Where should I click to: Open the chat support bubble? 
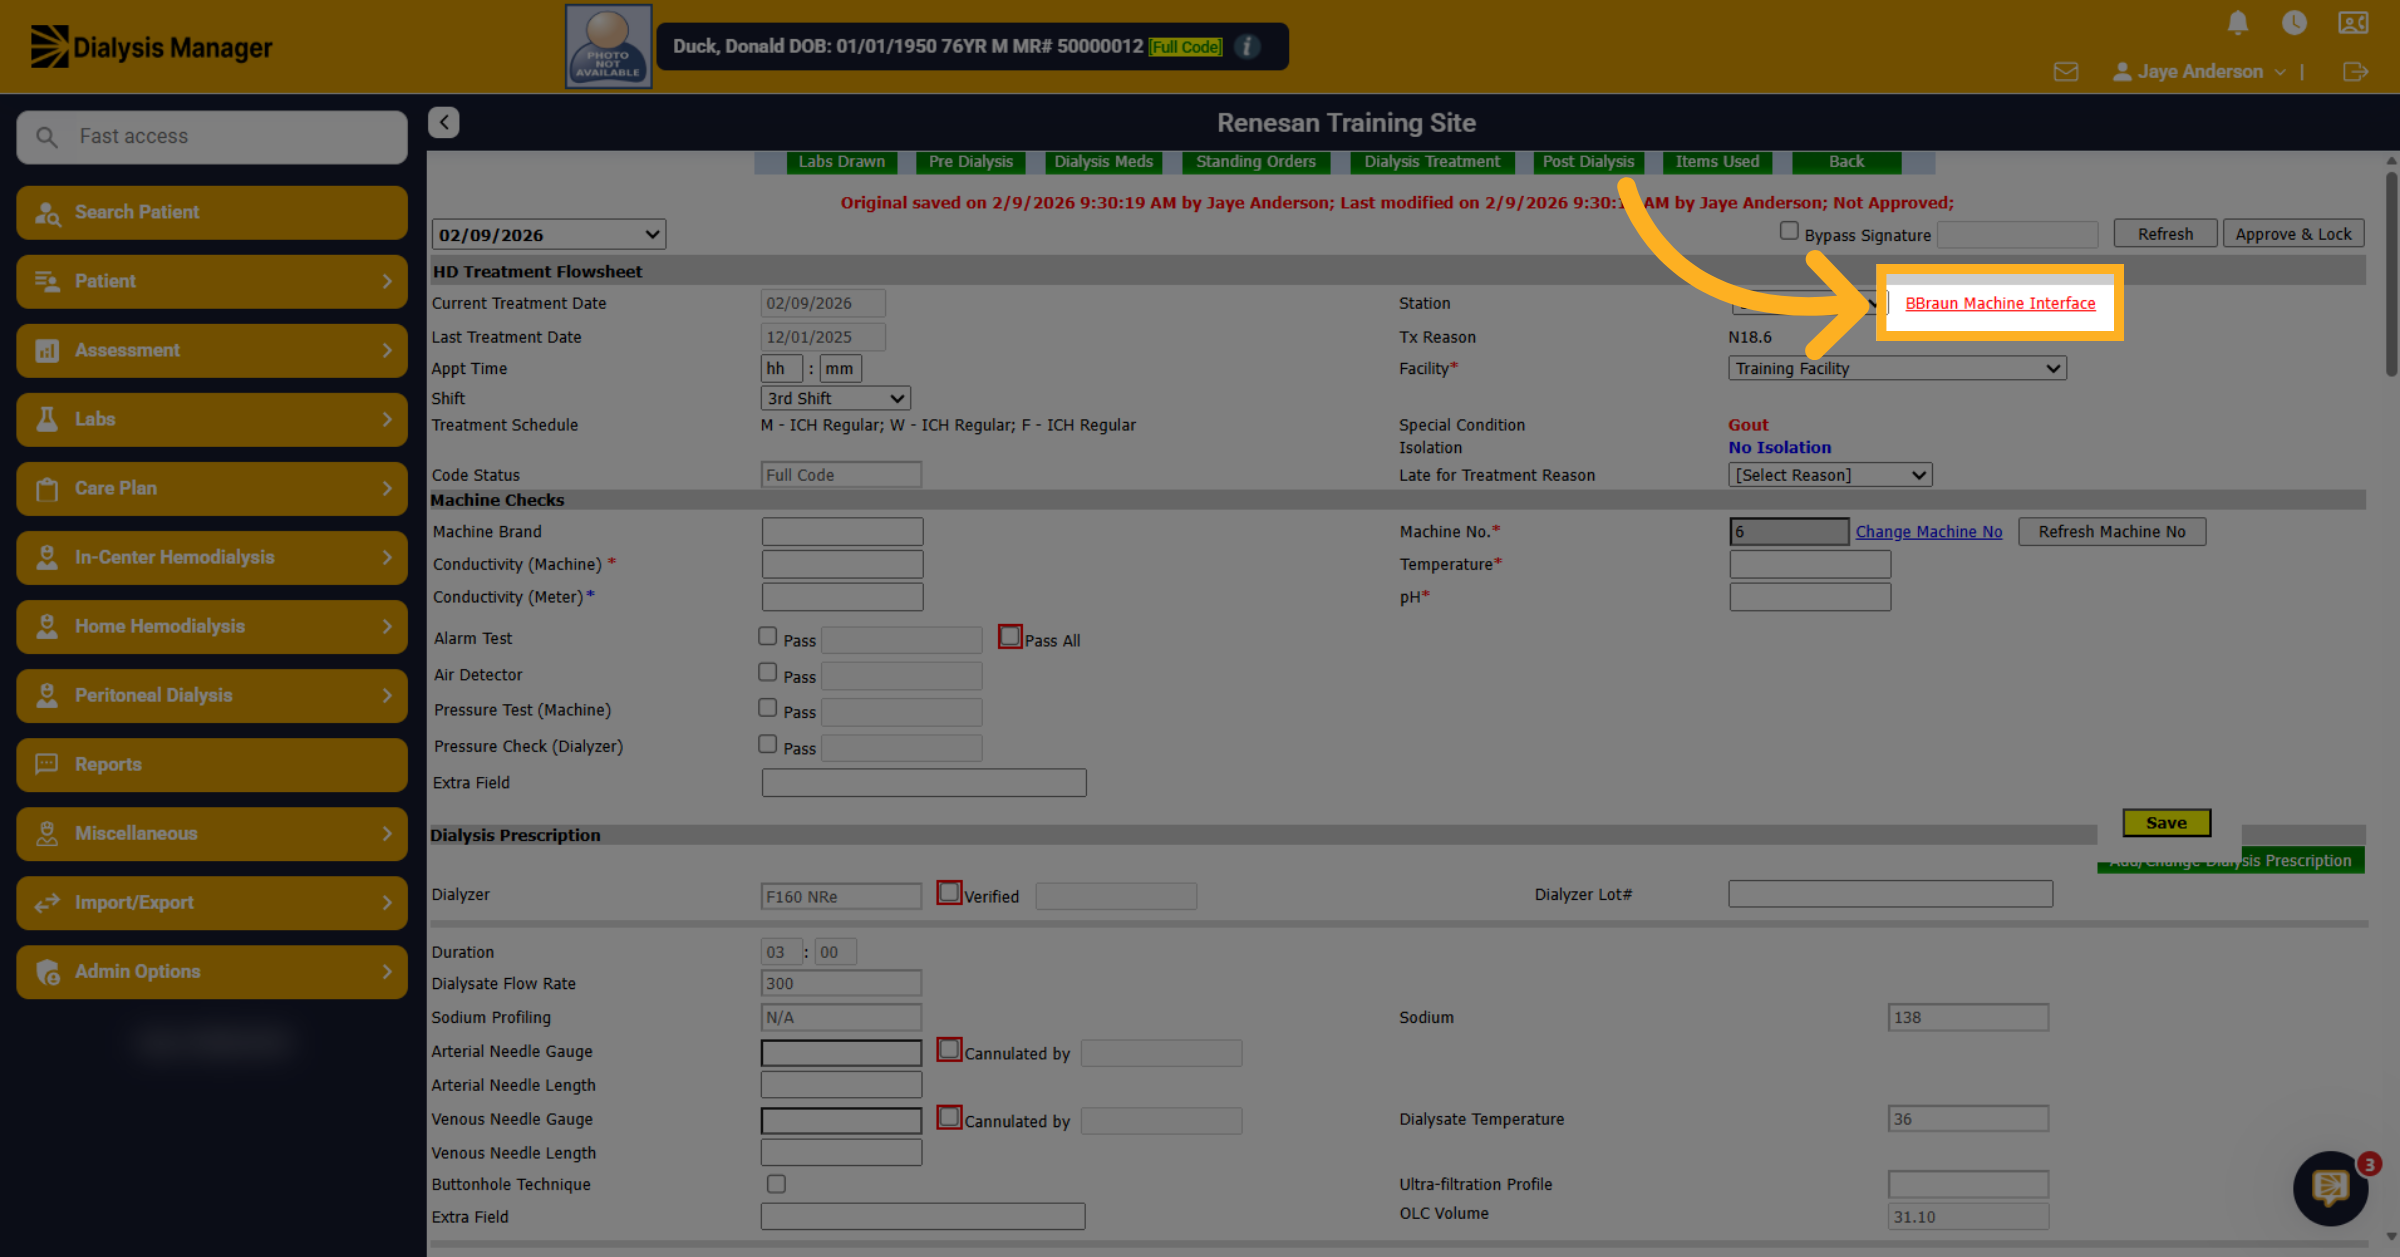[x=2331, y=1188]
